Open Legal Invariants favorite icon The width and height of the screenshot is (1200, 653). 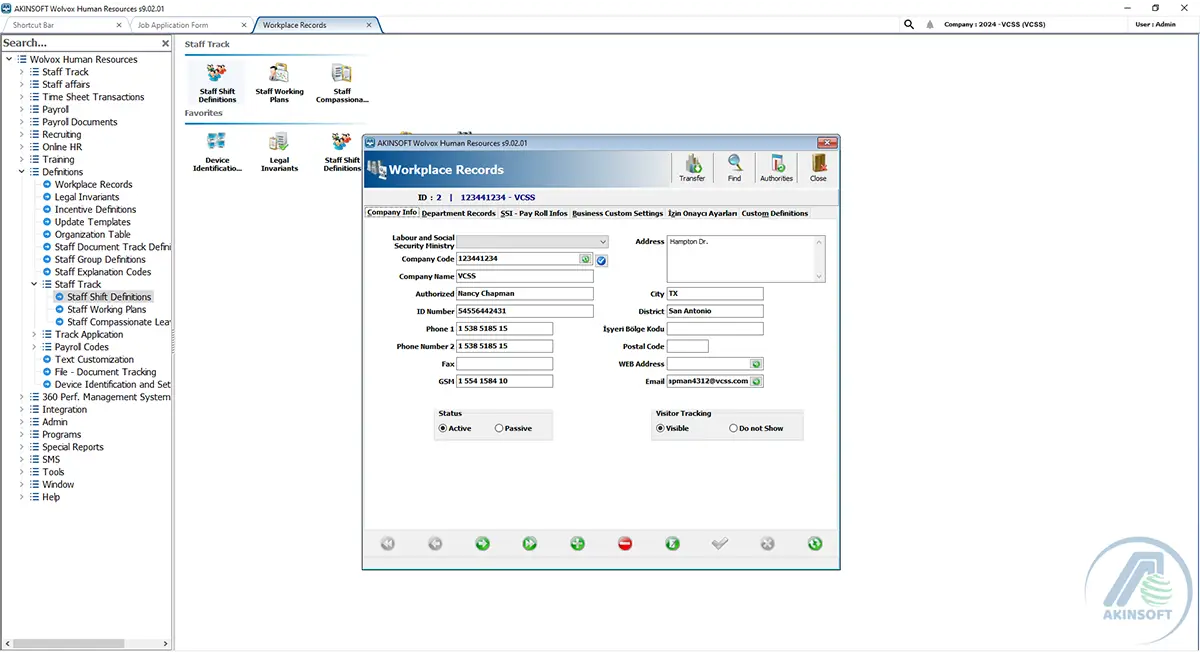(x=279, y=152)
